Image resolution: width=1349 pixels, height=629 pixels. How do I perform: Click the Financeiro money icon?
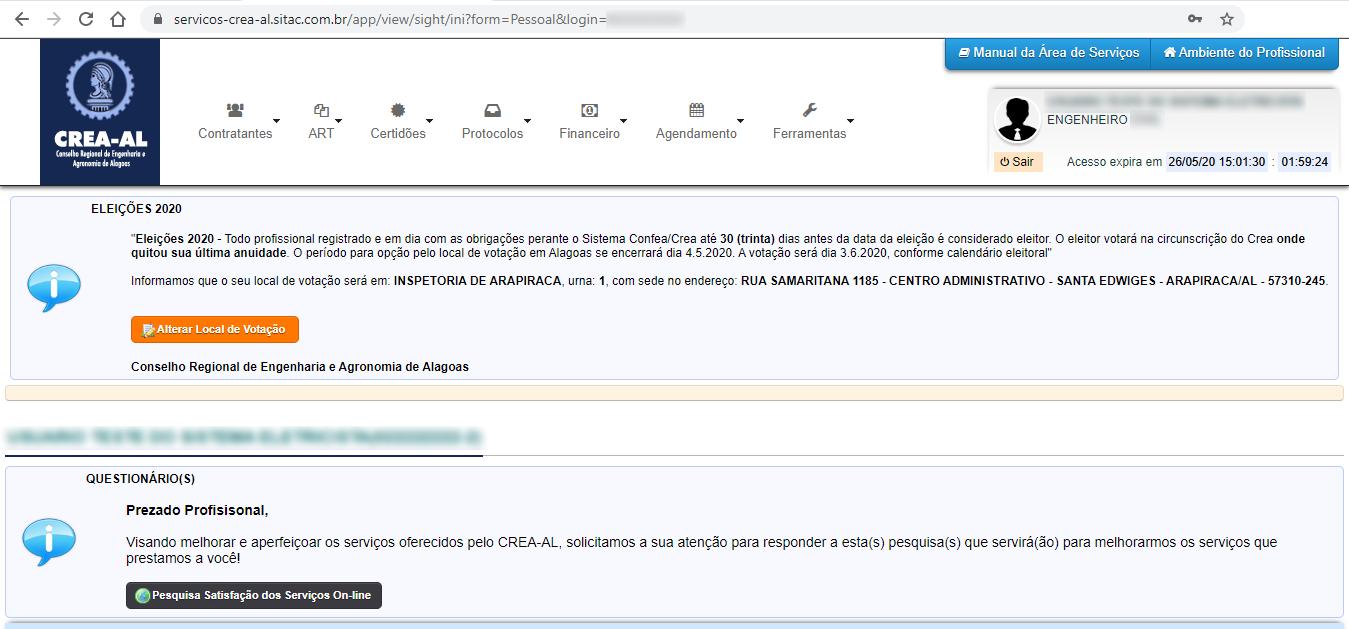point(589,110)
